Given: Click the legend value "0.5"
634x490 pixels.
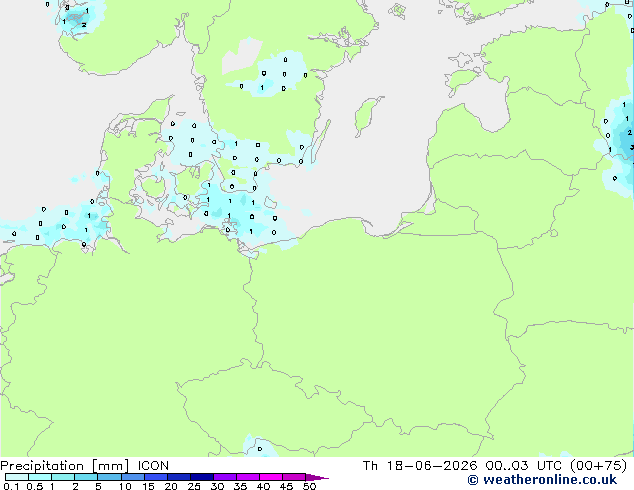Looking at the screenshot, I should [35, 486].
